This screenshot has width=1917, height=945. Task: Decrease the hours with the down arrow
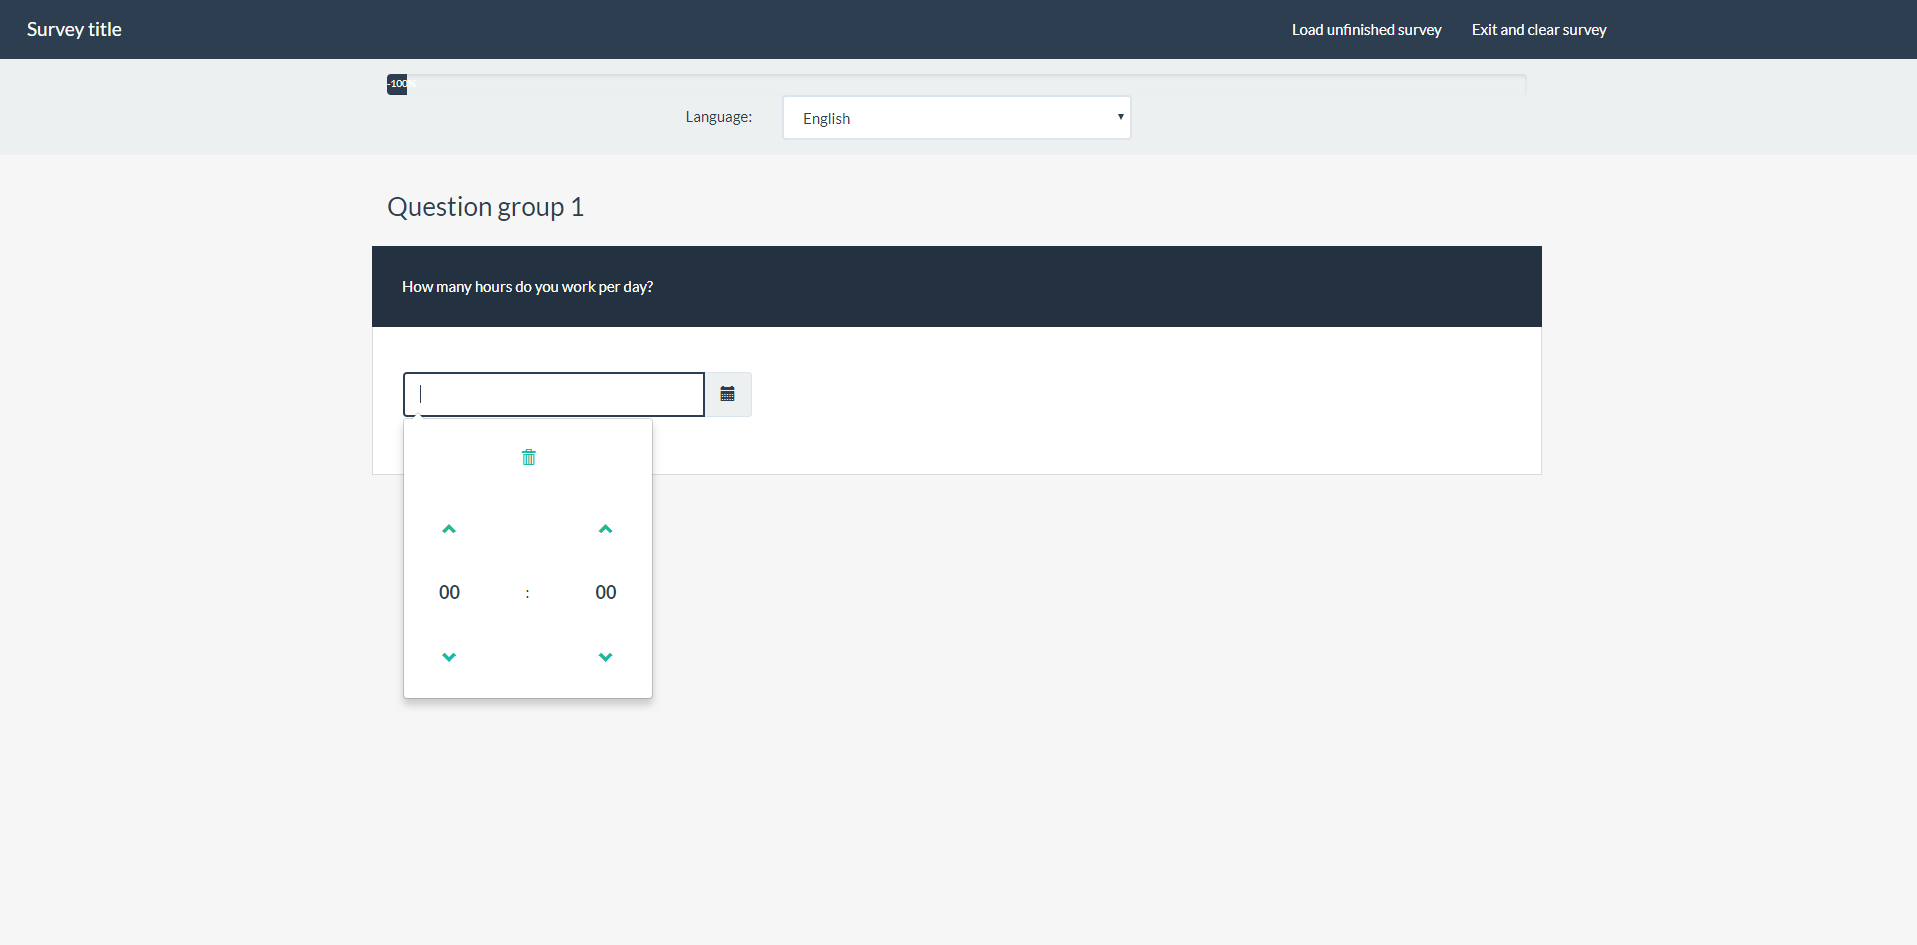(449, 657)
